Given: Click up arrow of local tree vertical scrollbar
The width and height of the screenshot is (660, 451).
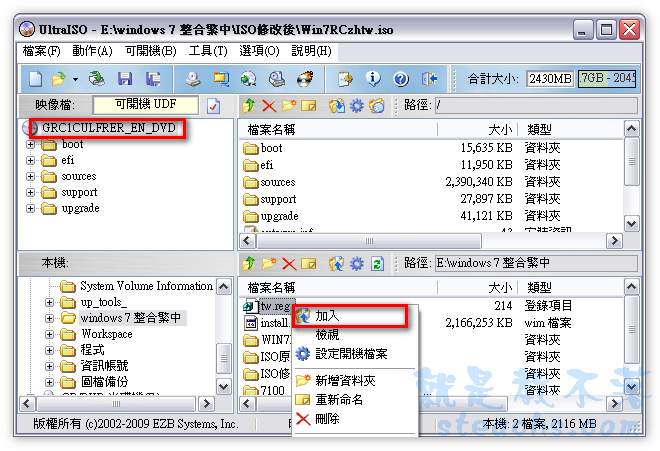Looking at the screenshot, I should 224,287.
